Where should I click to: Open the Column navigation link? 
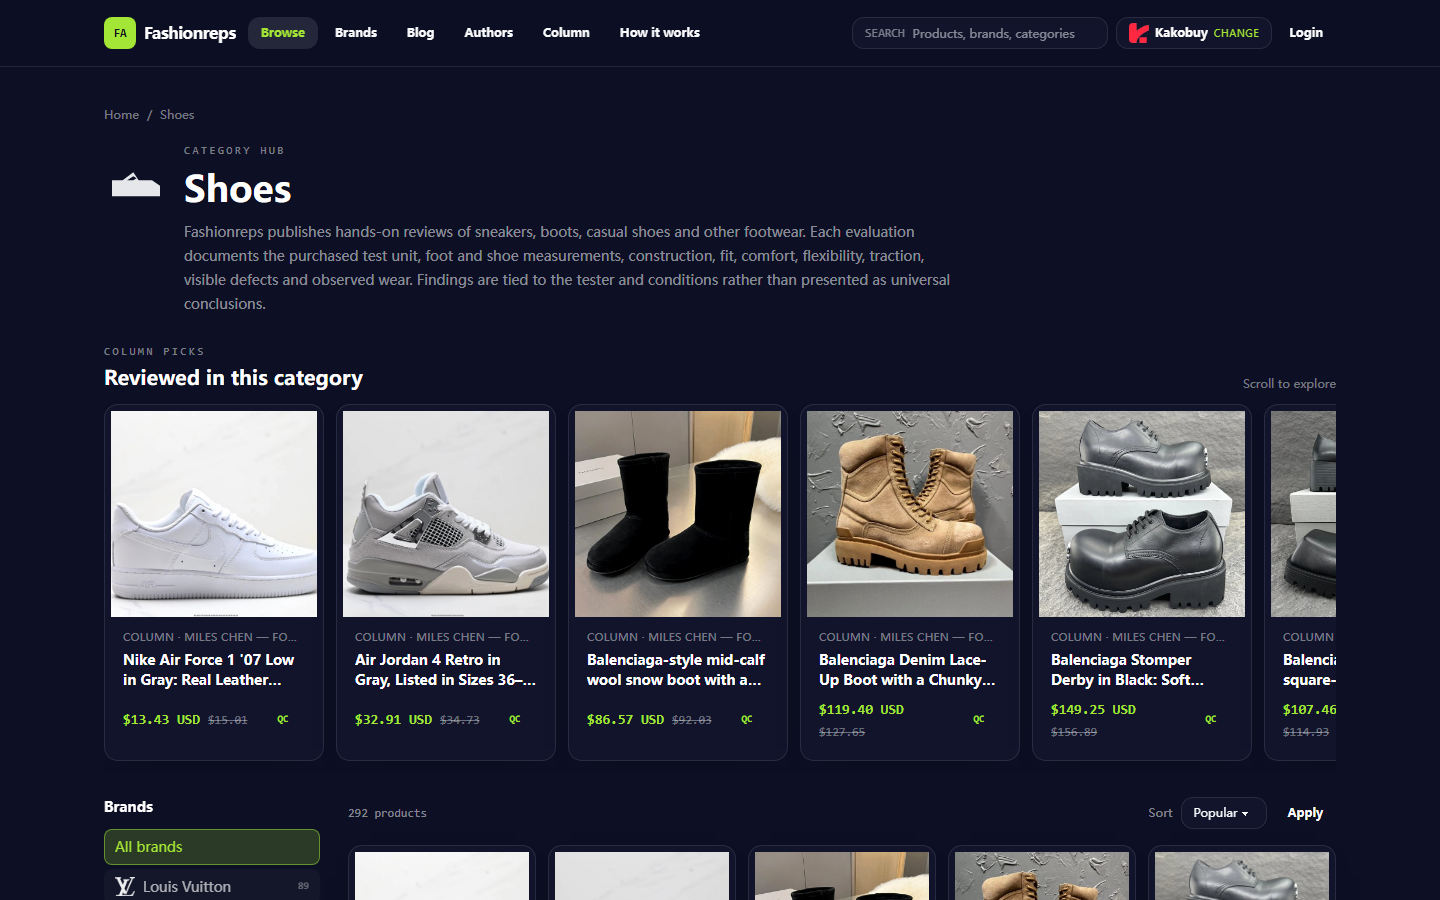(x=566, y=33)
